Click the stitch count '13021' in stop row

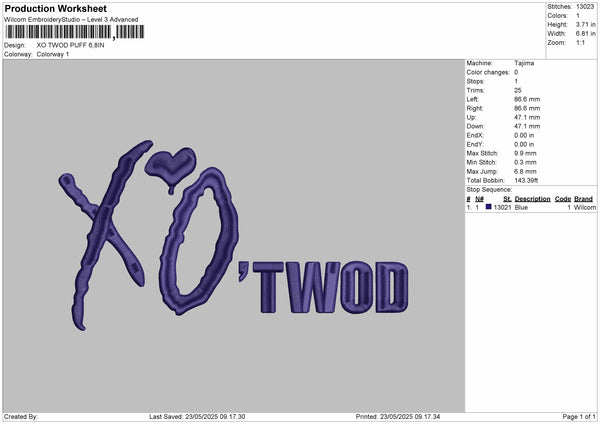click(x=502, y=207)
